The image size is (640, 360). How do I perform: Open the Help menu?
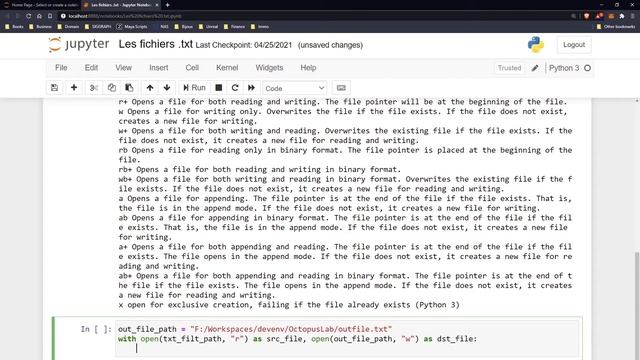point(308,68)
